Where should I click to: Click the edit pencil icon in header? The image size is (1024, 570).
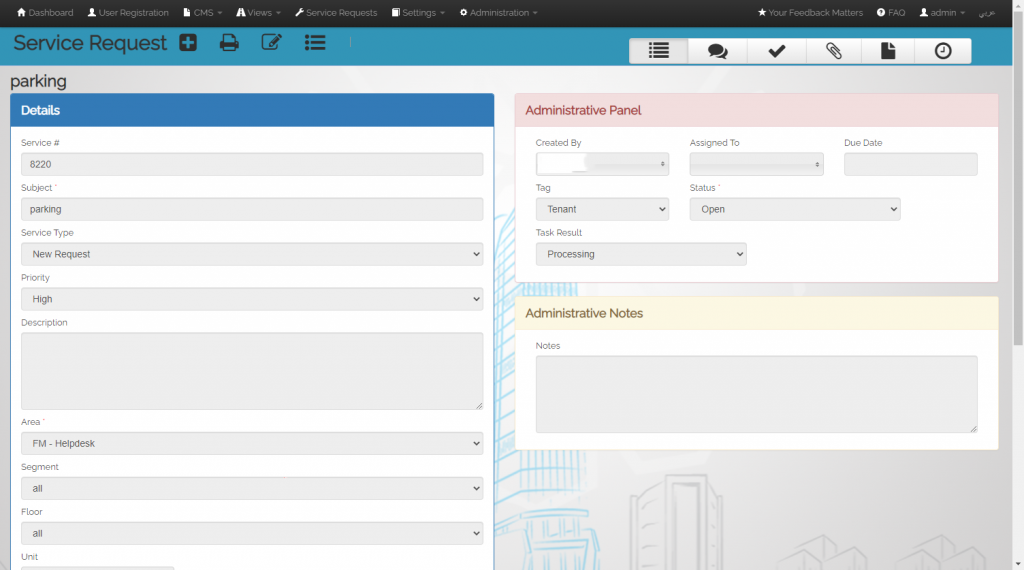coord(271,43)
